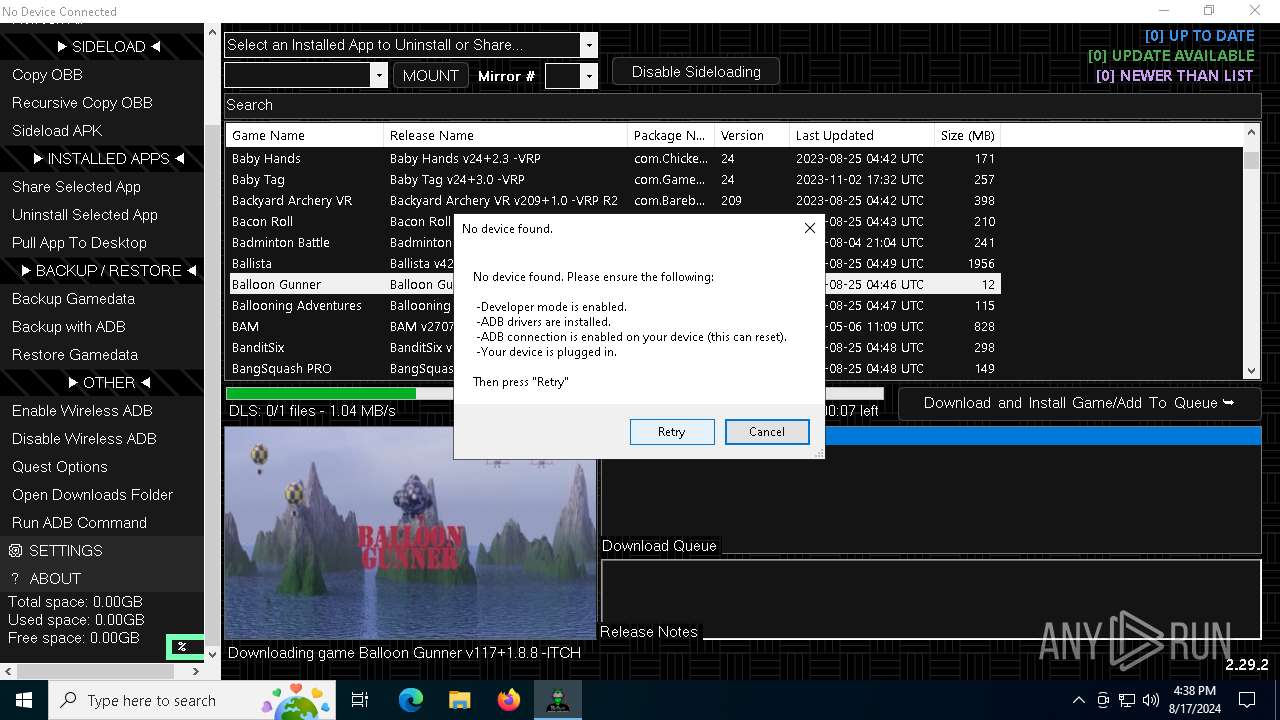Sort by Version column header
This screenshot has height=720, width=1280.
click(x=751, y=135)
